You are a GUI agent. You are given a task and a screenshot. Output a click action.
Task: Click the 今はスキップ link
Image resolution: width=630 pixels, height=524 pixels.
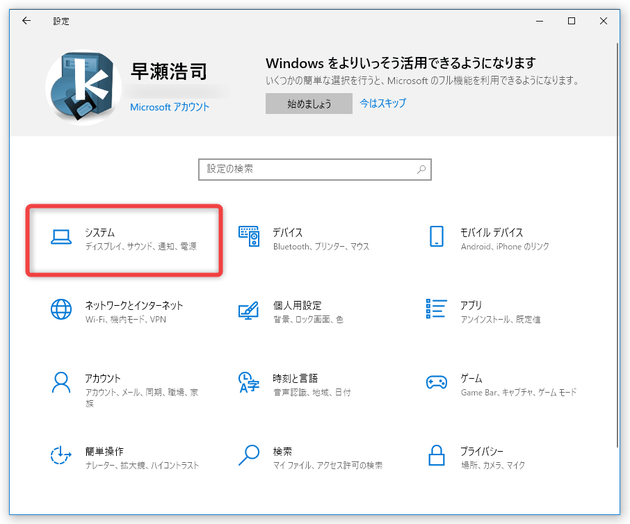[382, 103]
